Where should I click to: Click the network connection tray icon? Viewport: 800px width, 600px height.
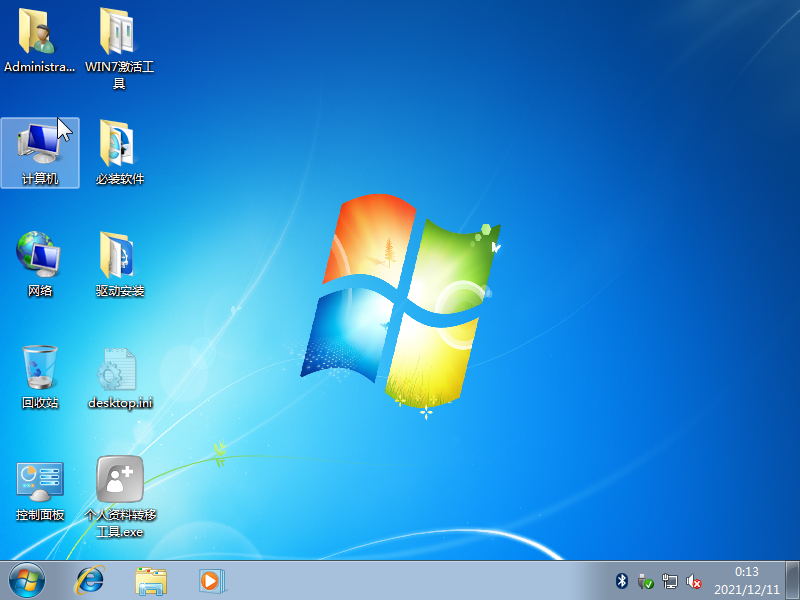click(669, 581)
